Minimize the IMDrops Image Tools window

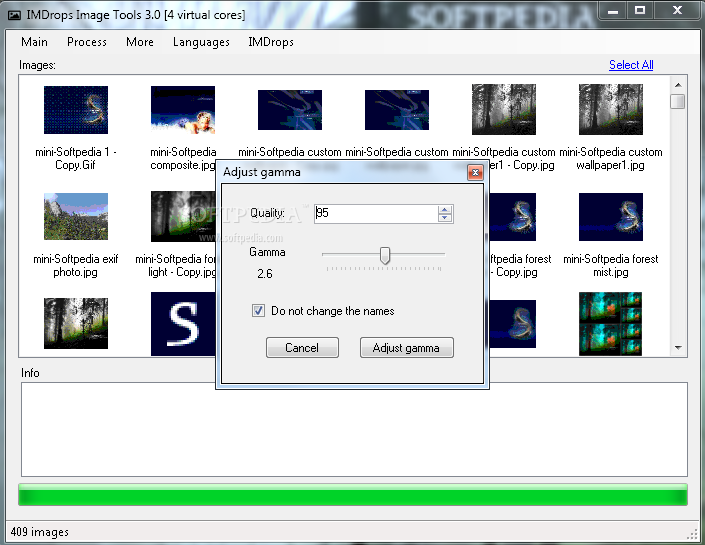613,11
